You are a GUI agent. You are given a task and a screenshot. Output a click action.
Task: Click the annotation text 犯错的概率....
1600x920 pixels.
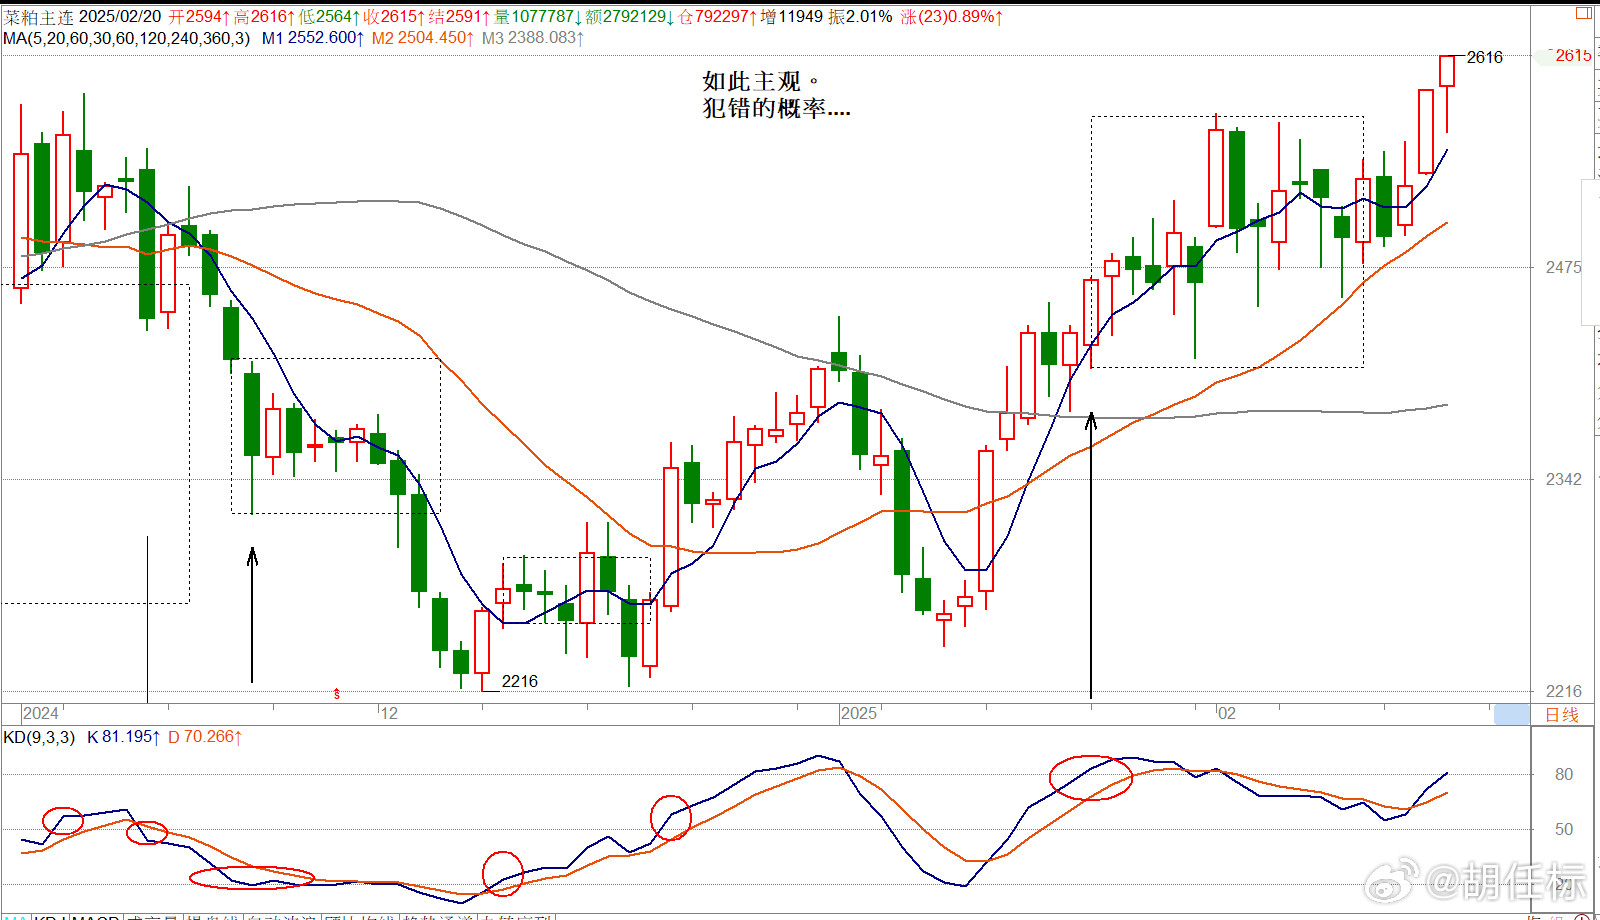point(776,108)
